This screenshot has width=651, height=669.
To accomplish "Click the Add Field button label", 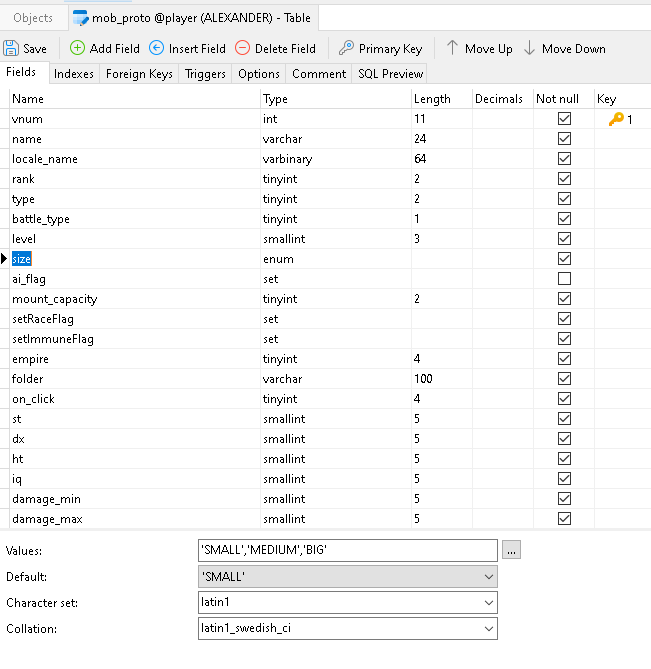I will [114, 49].
